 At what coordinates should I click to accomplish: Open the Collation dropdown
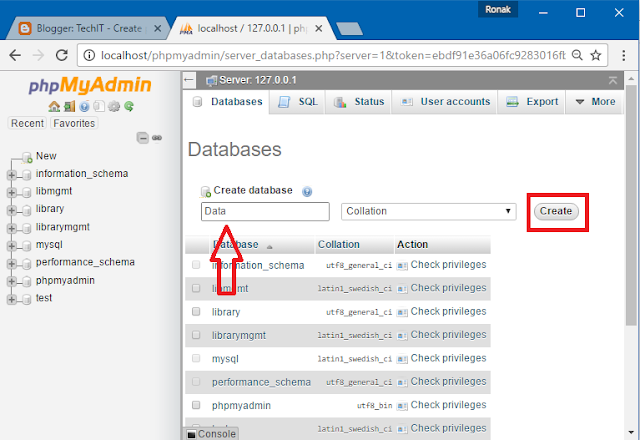click(429, 211)
